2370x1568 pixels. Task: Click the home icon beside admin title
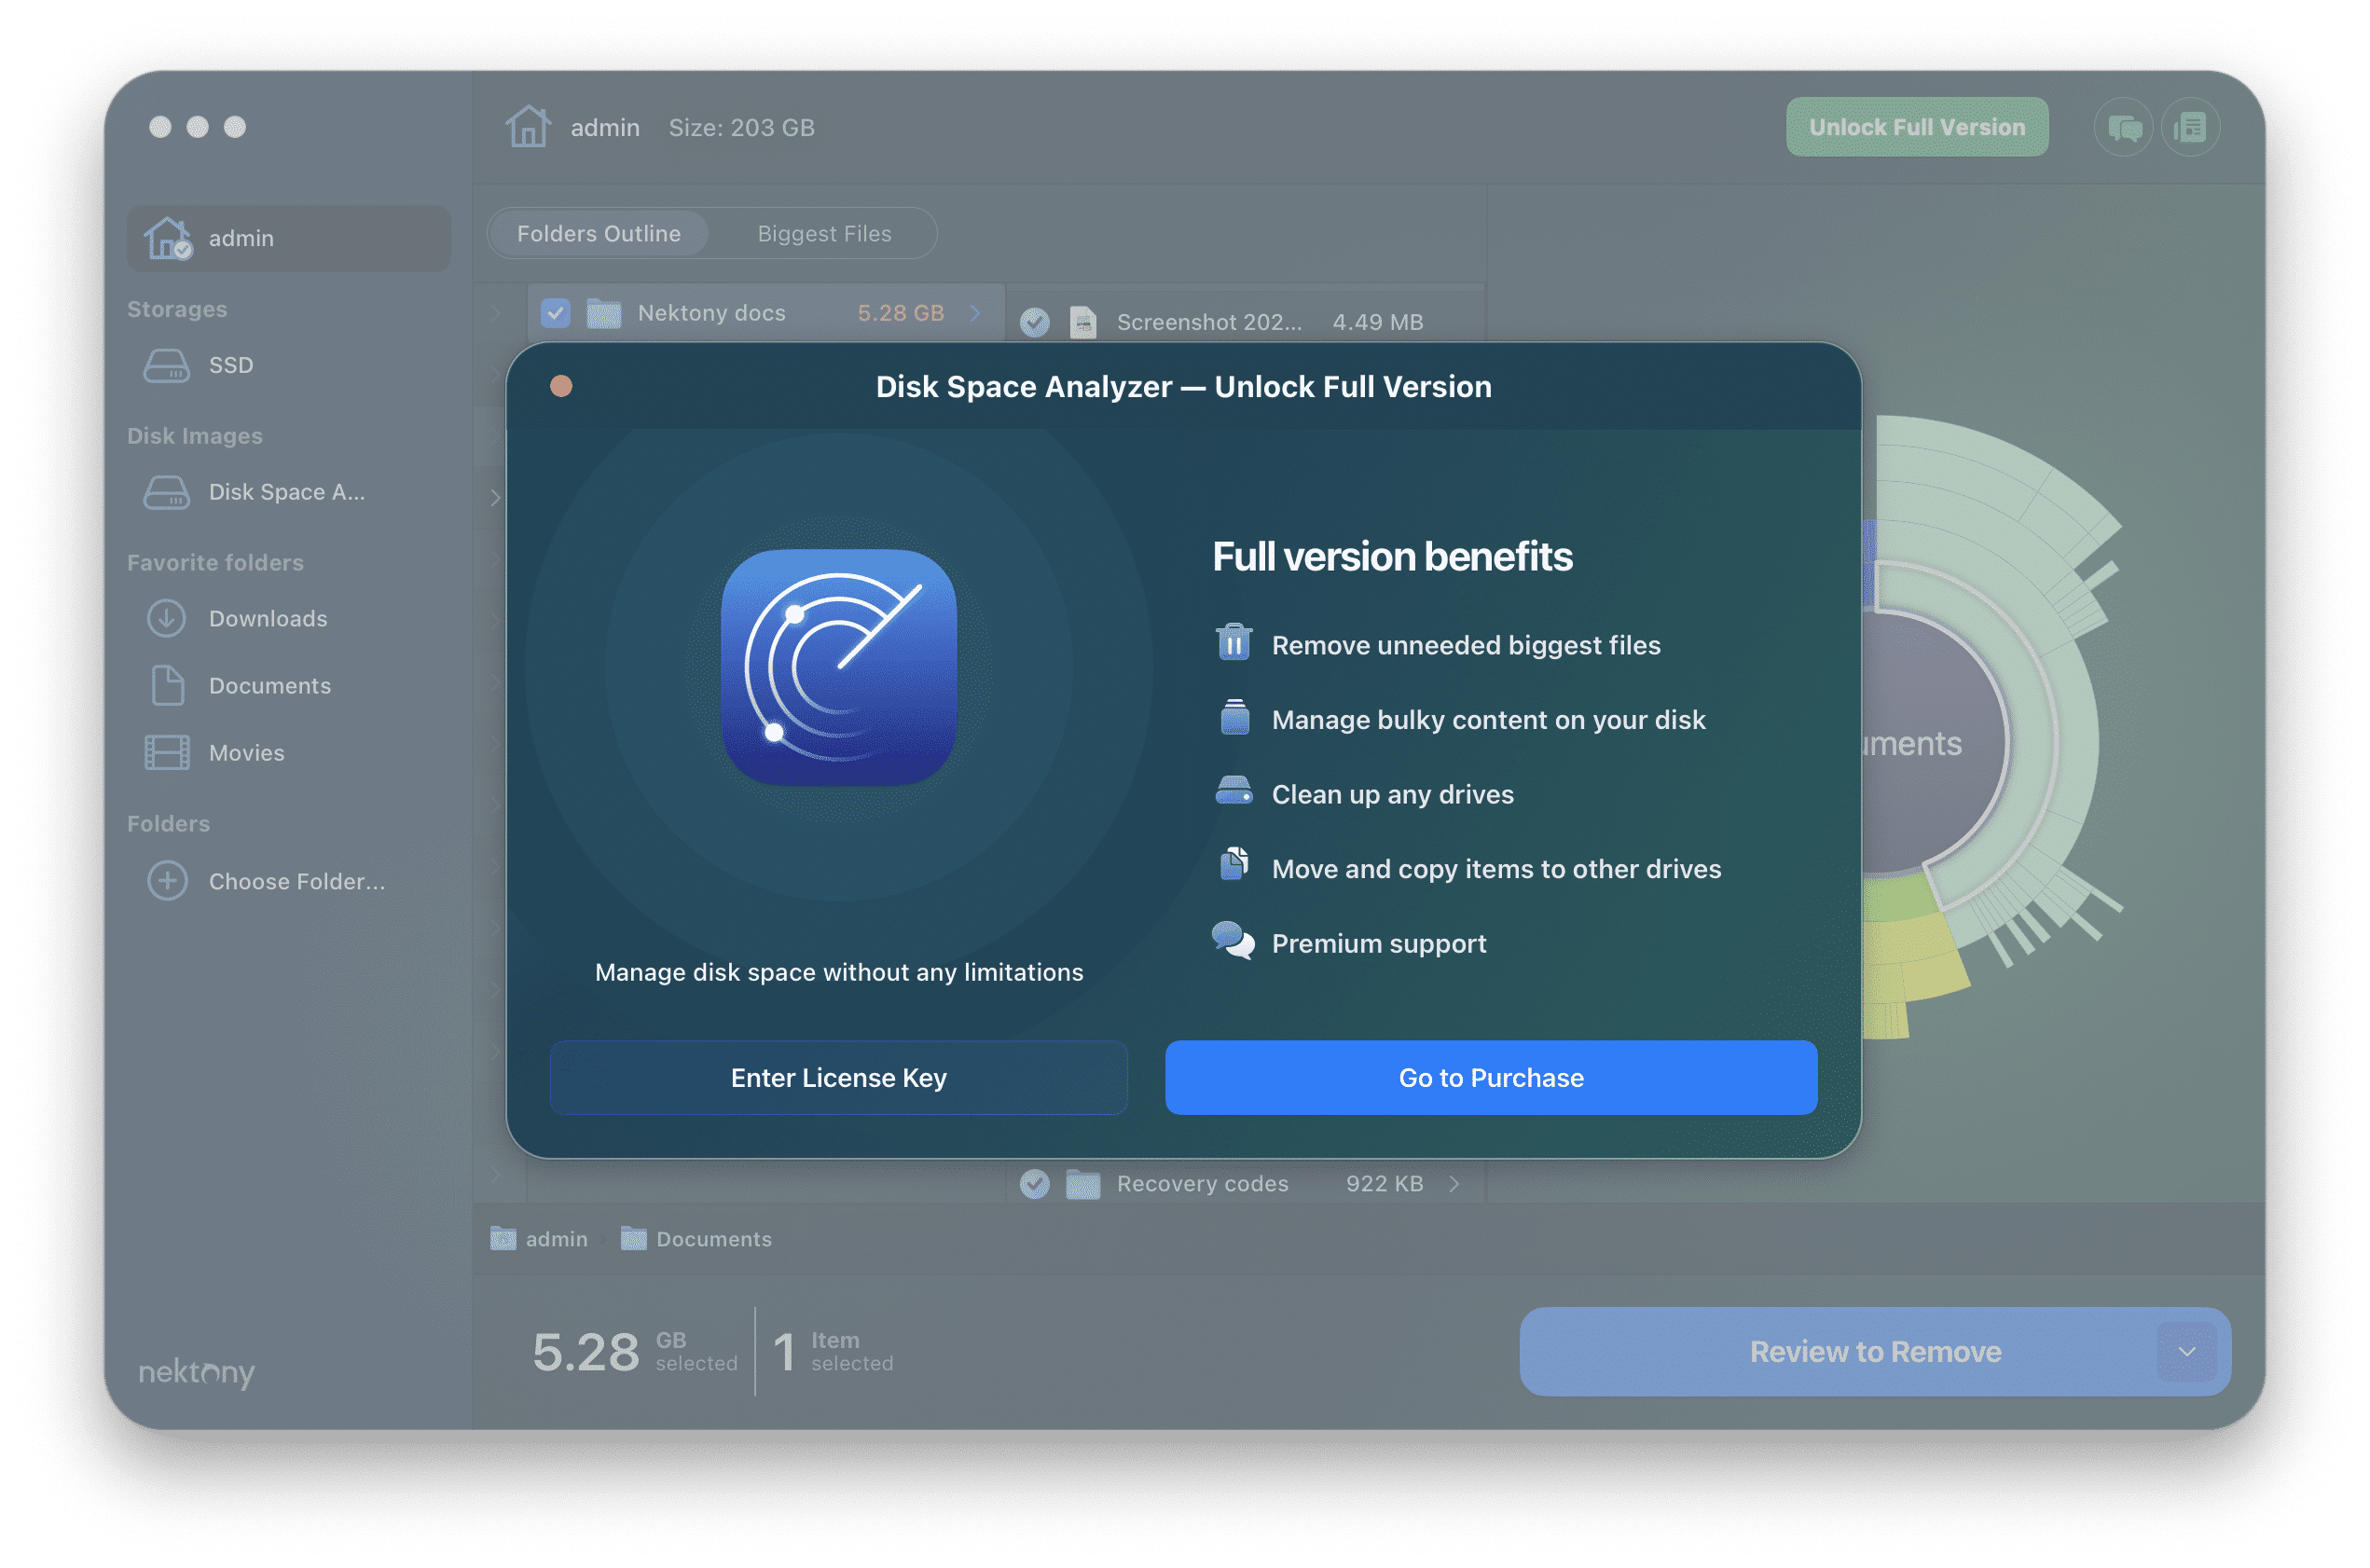point(528,127)
